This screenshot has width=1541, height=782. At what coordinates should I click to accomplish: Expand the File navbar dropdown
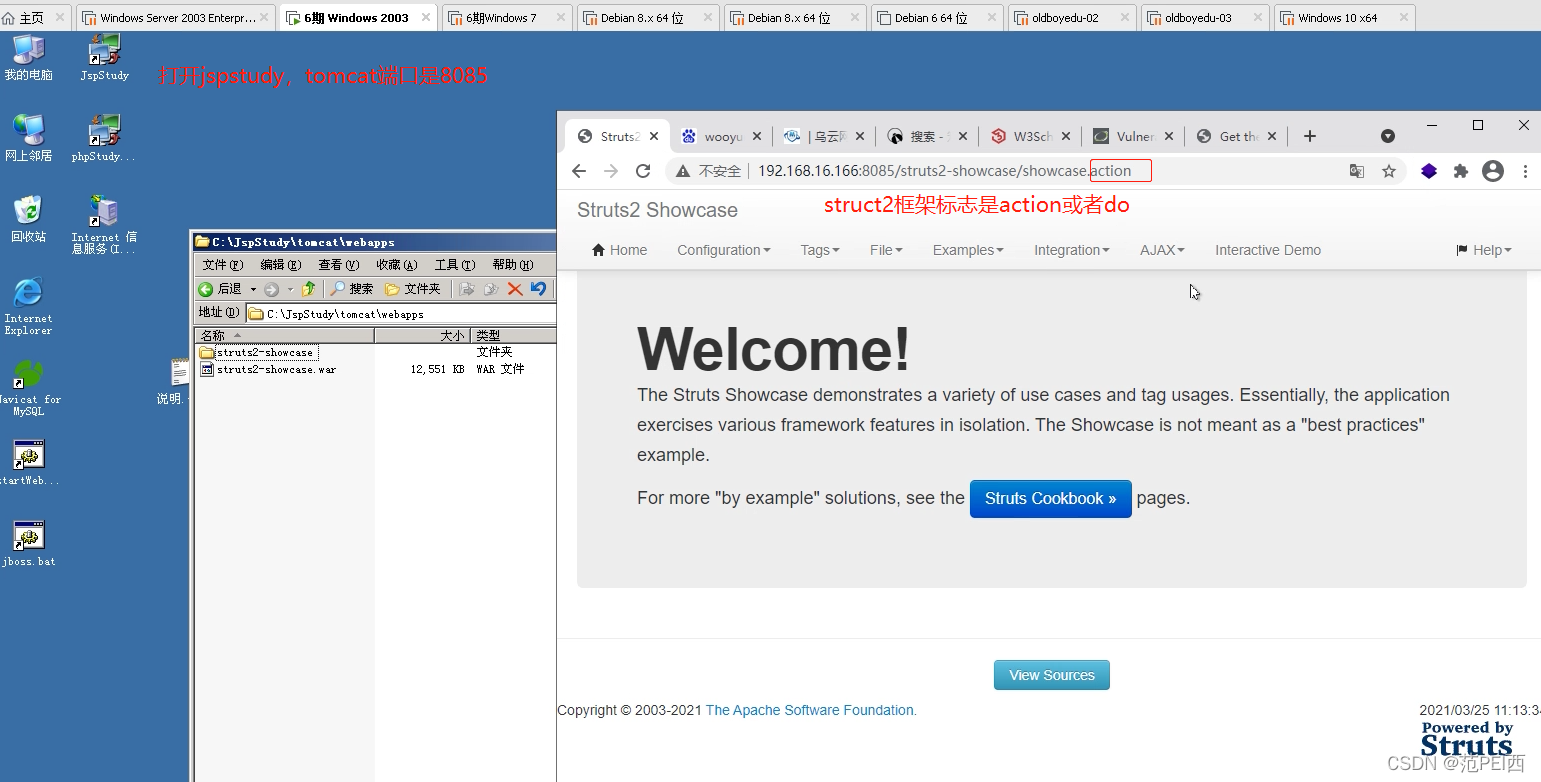coord(886,250)
